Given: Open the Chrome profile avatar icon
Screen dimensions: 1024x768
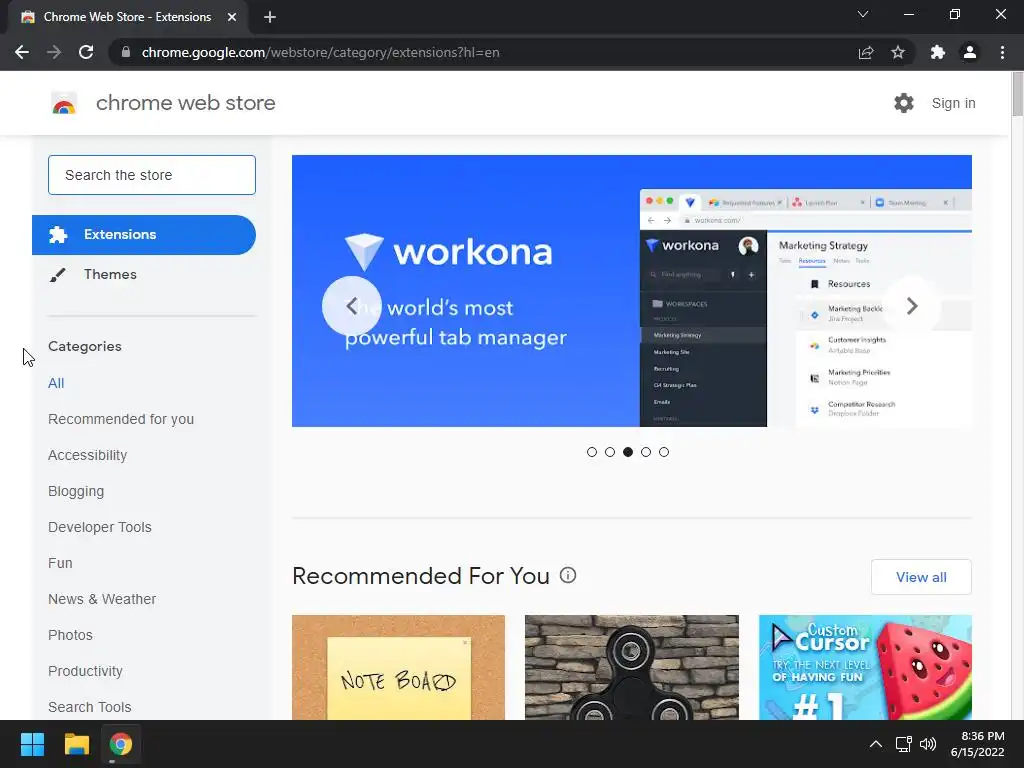Looking at the screenshot, I should tap(970, 52).
